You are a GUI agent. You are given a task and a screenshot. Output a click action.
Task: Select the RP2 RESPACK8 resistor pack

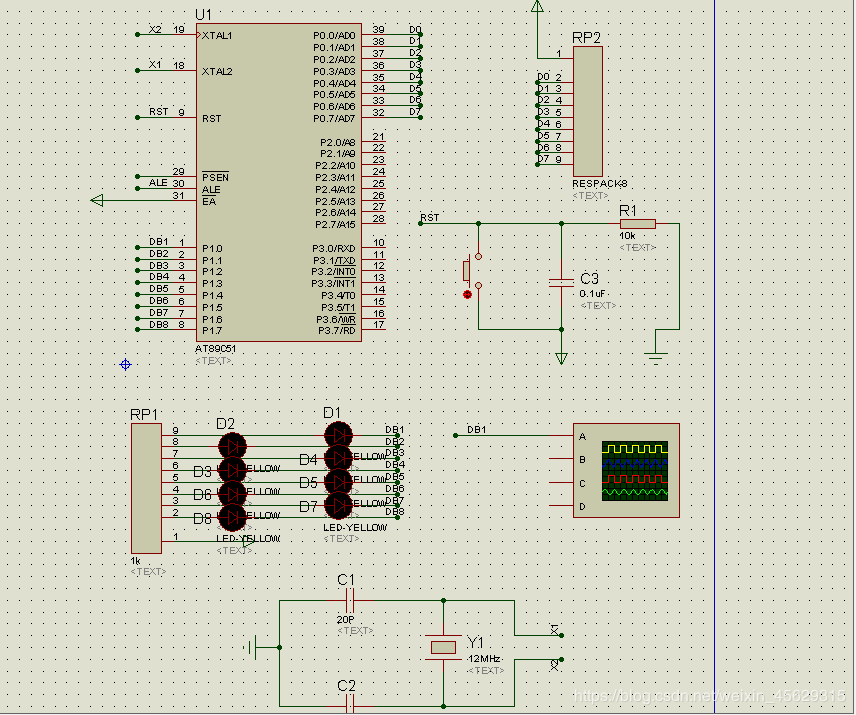coord(588,111)
